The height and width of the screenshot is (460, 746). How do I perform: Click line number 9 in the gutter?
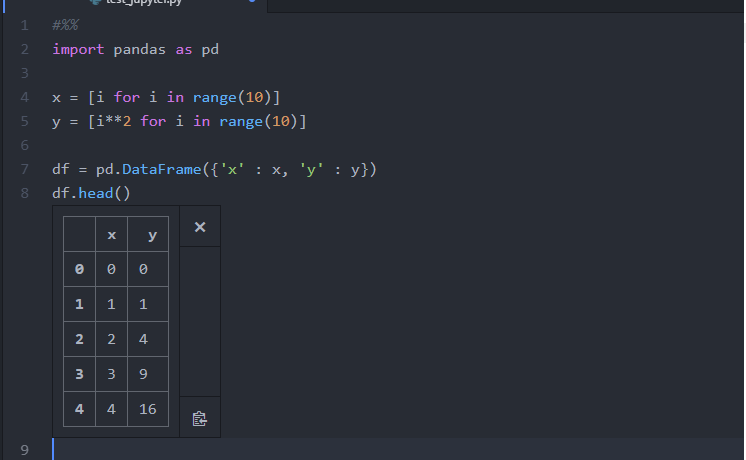click(24, 450)
